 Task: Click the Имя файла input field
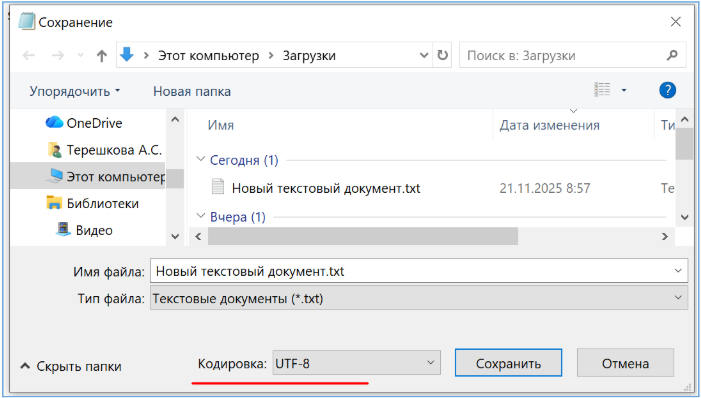pos(411,271)
